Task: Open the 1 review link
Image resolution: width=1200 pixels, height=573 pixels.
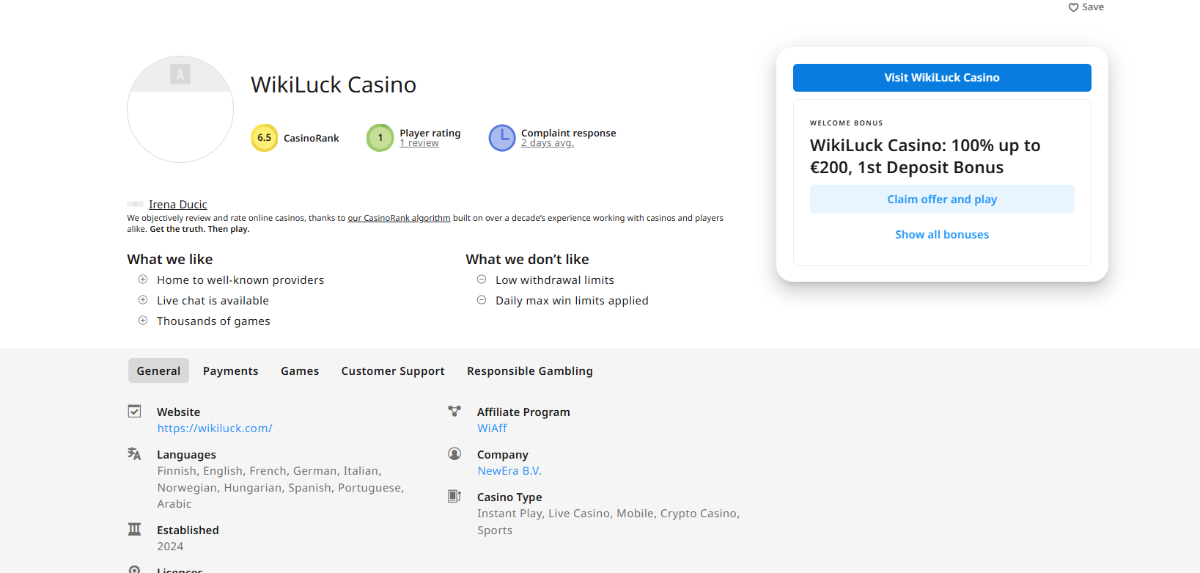Action: click(419, 143)
